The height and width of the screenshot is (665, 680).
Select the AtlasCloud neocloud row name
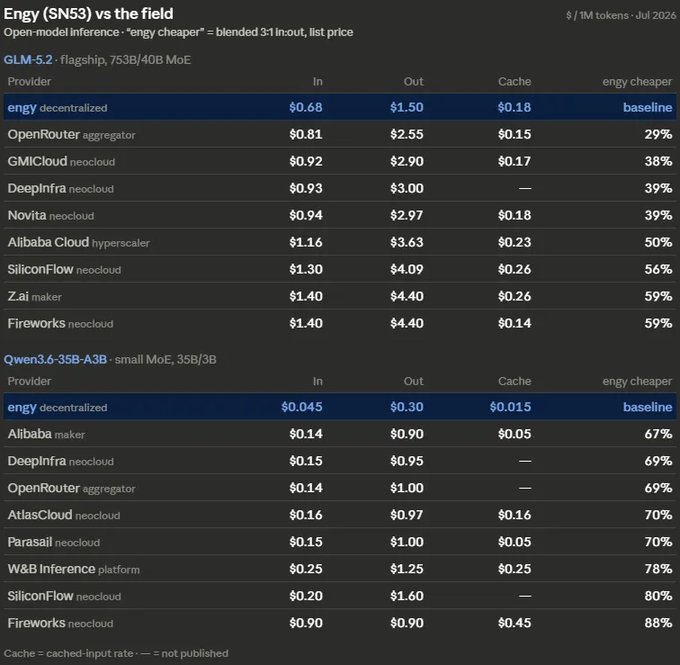(64, 515)
